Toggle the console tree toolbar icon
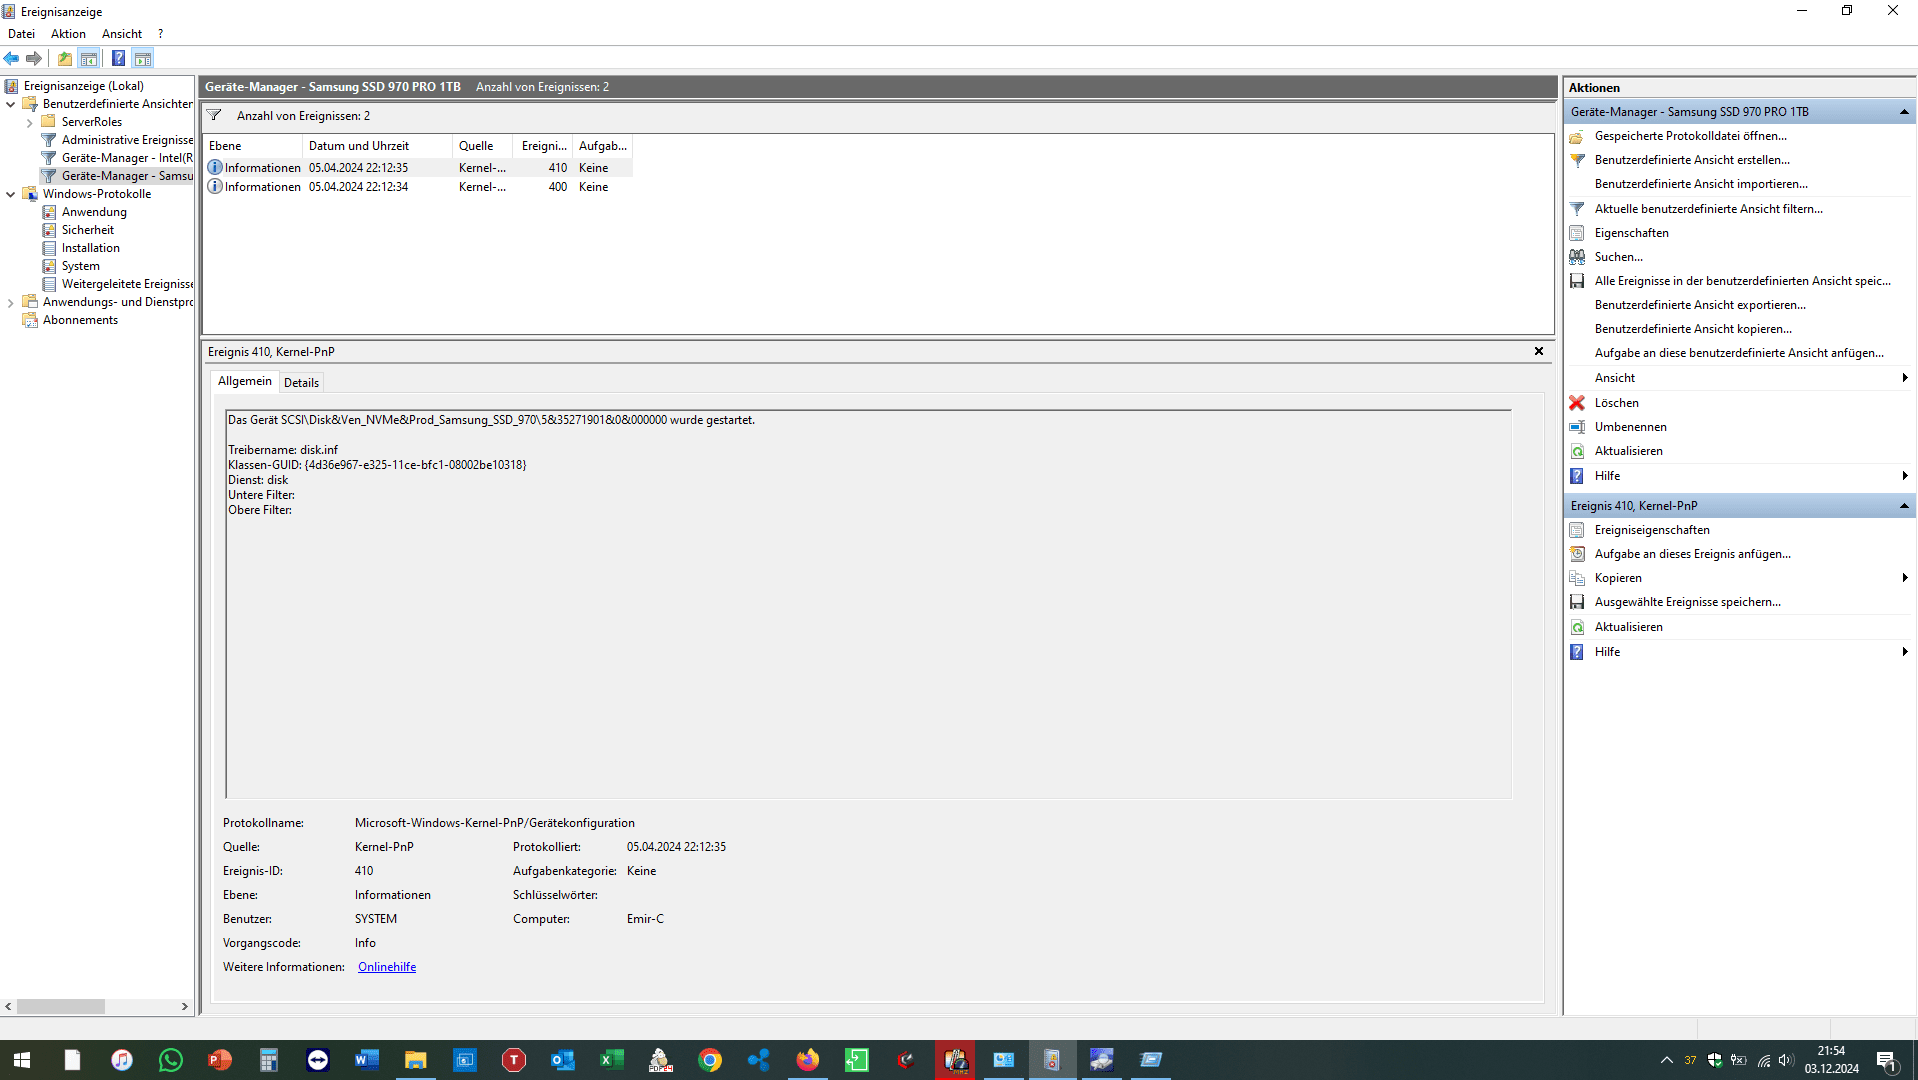The height and width of the screenshot is (1080, 1918). pos(89,58)
